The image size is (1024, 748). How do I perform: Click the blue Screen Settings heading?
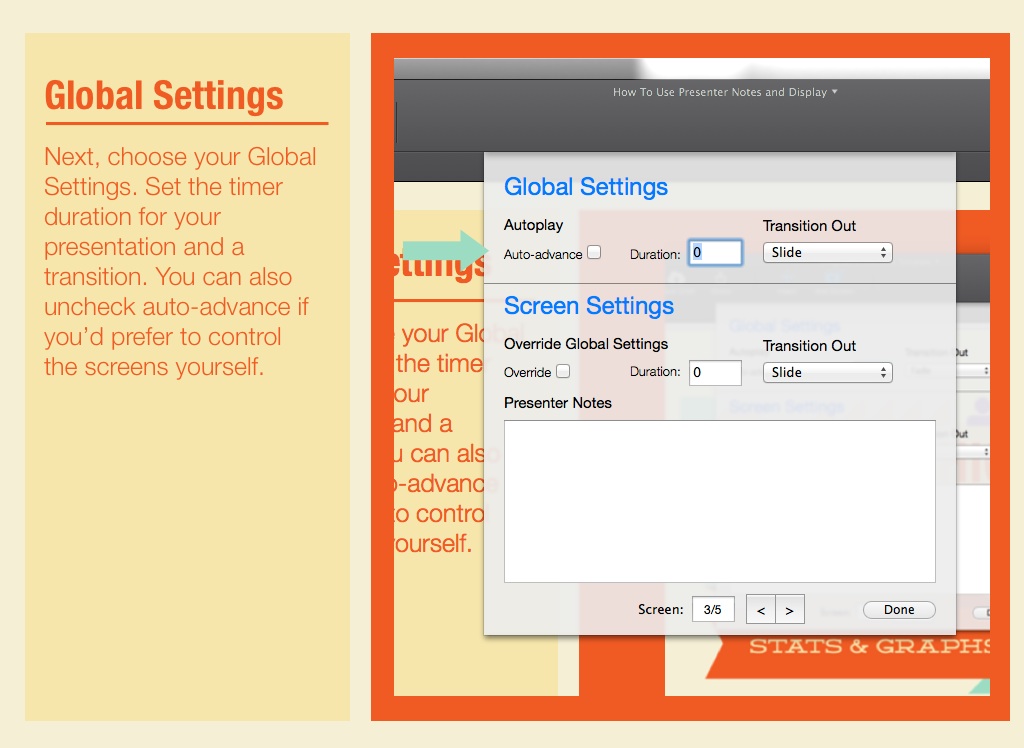(589, 306)
